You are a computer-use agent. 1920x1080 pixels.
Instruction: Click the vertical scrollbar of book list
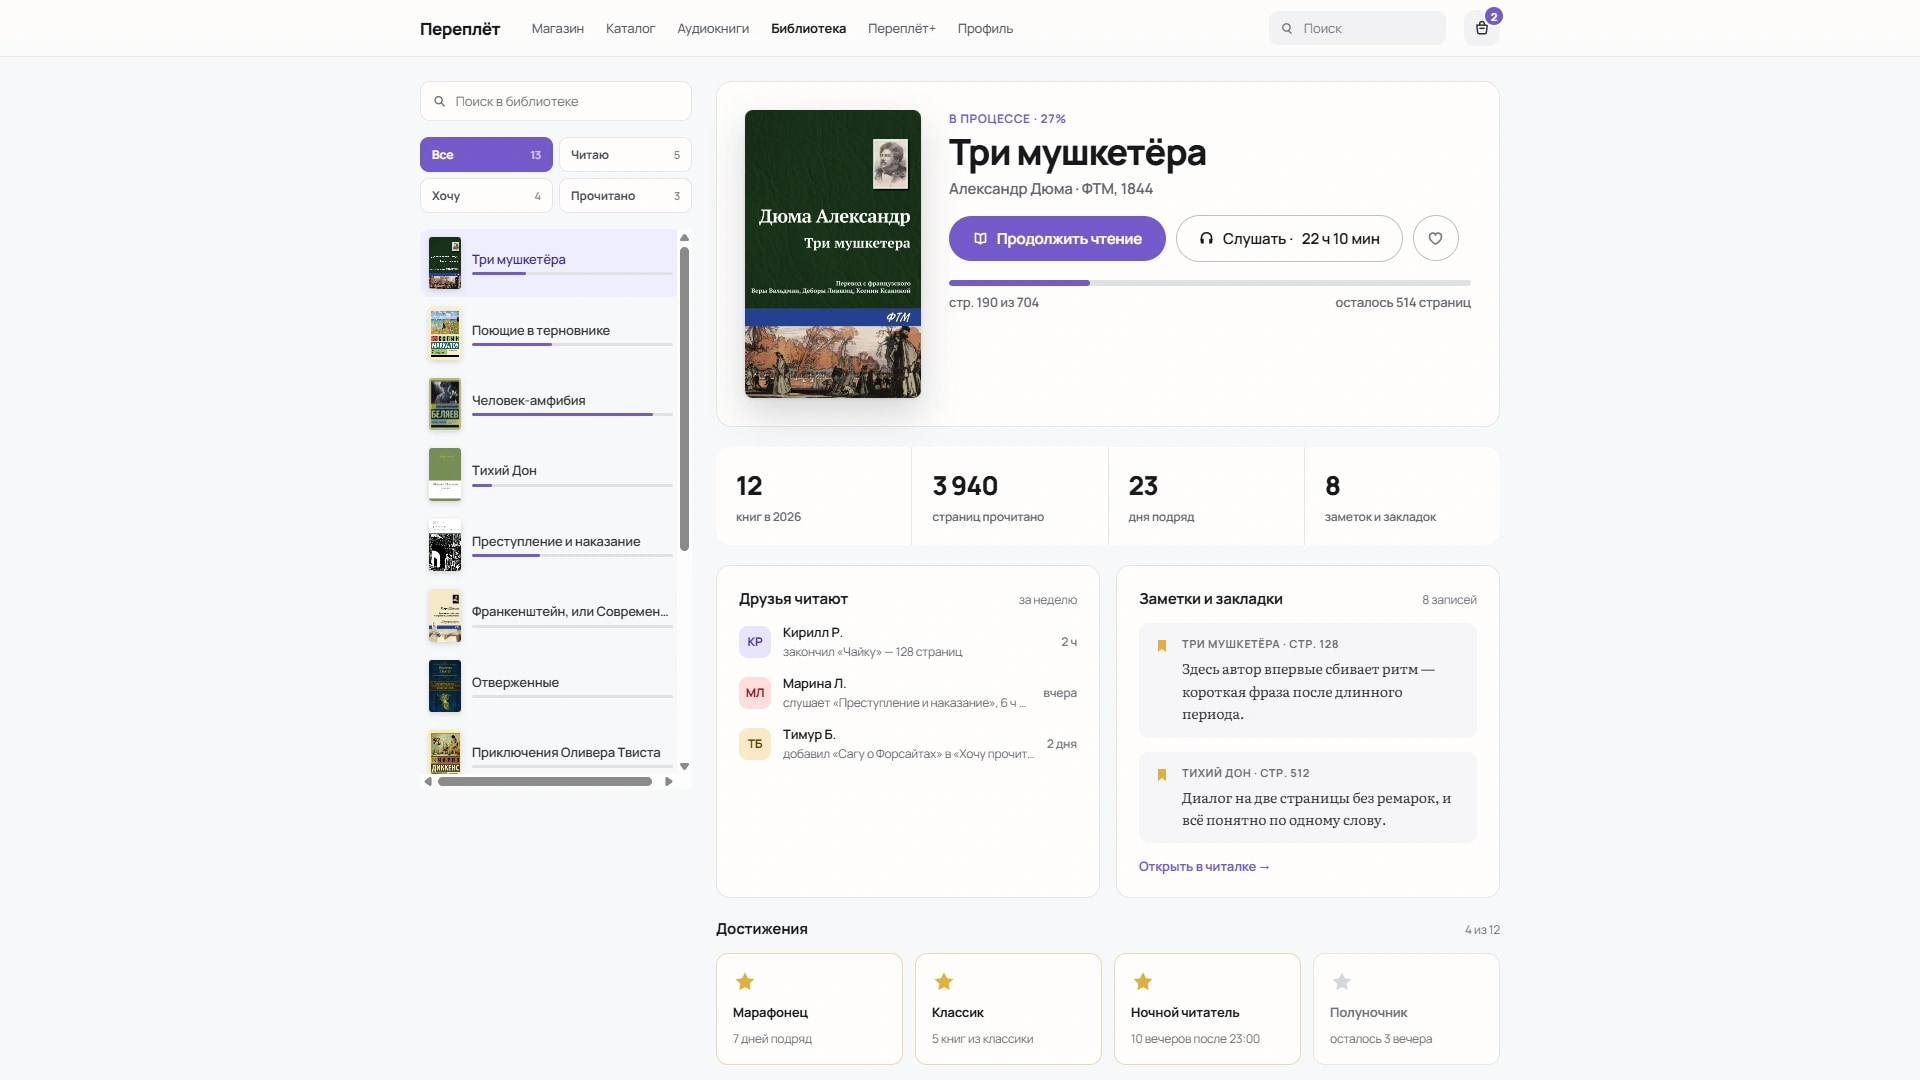(x=685, y=400)
